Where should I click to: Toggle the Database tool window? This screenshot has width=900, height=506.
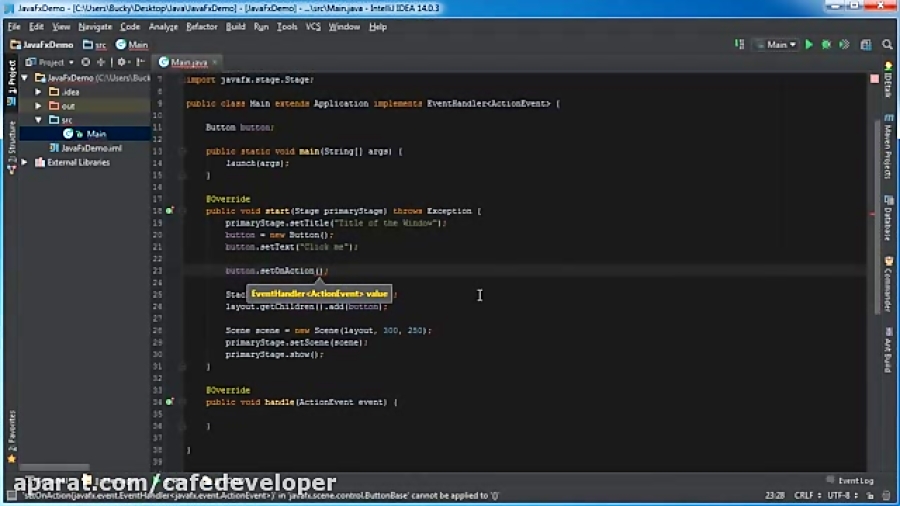tap(888, 218)
